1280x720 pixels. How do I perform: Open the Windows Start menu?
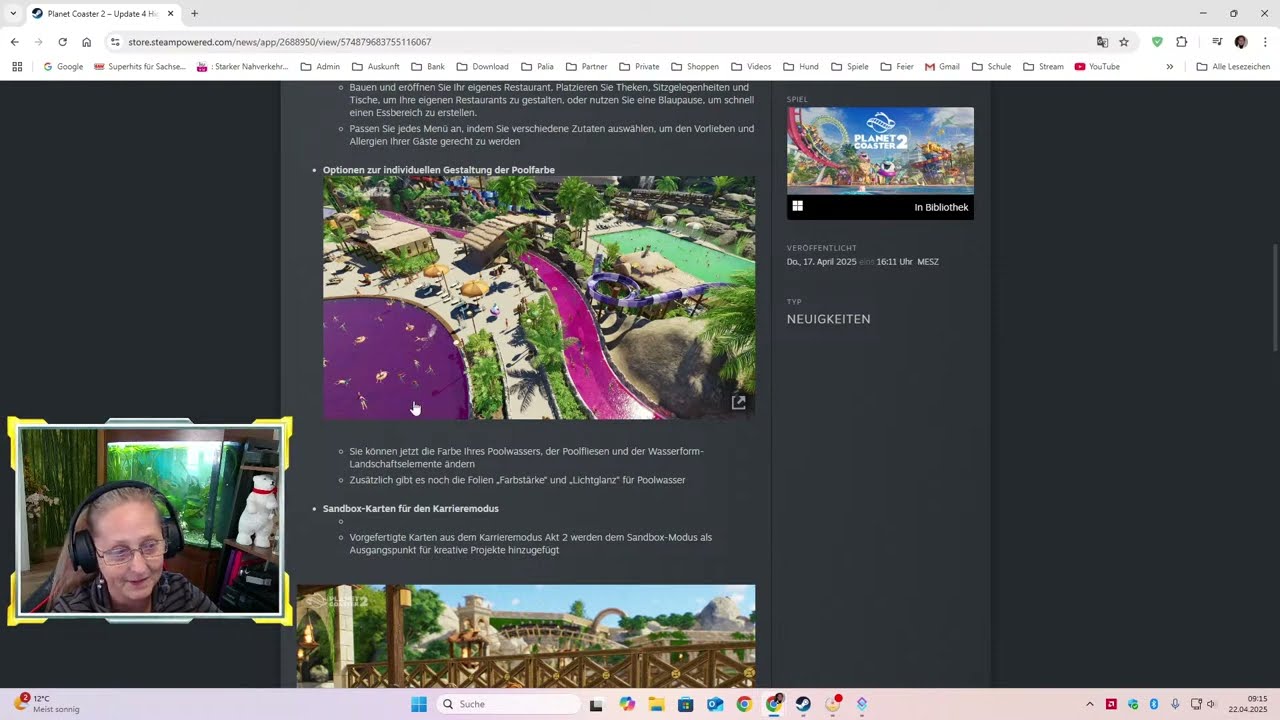point(419,704)
